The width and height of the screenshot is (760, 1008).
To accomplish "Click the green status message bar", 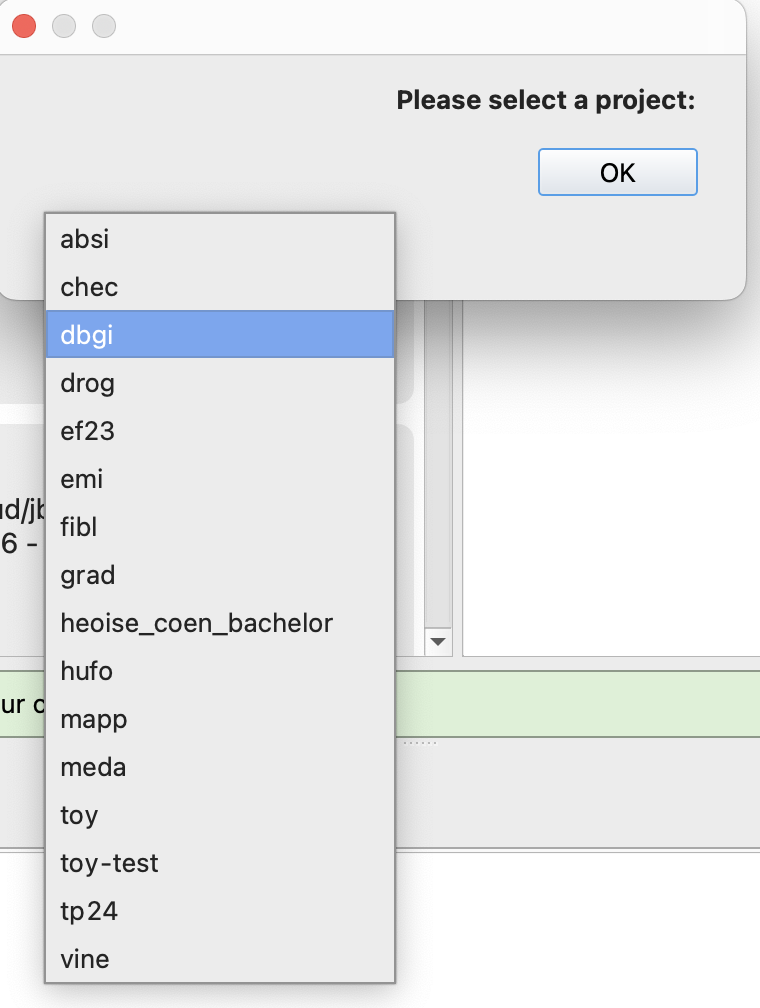I will (x=580, y=704).
